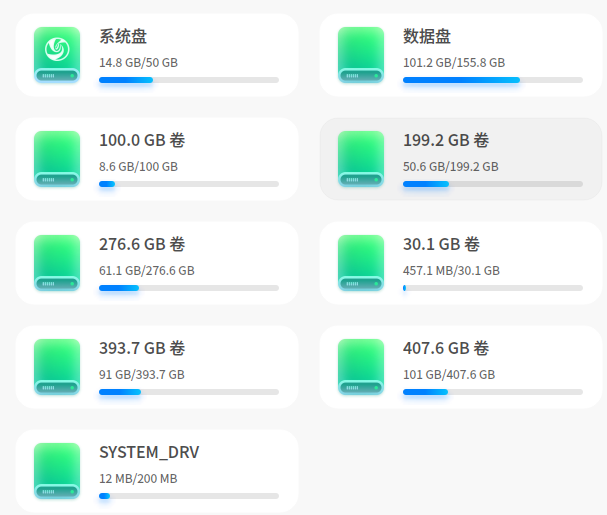This screenshot has height=515, width=607.
Task: Click the 系统盘 usage progress bar
Action: 188,80
